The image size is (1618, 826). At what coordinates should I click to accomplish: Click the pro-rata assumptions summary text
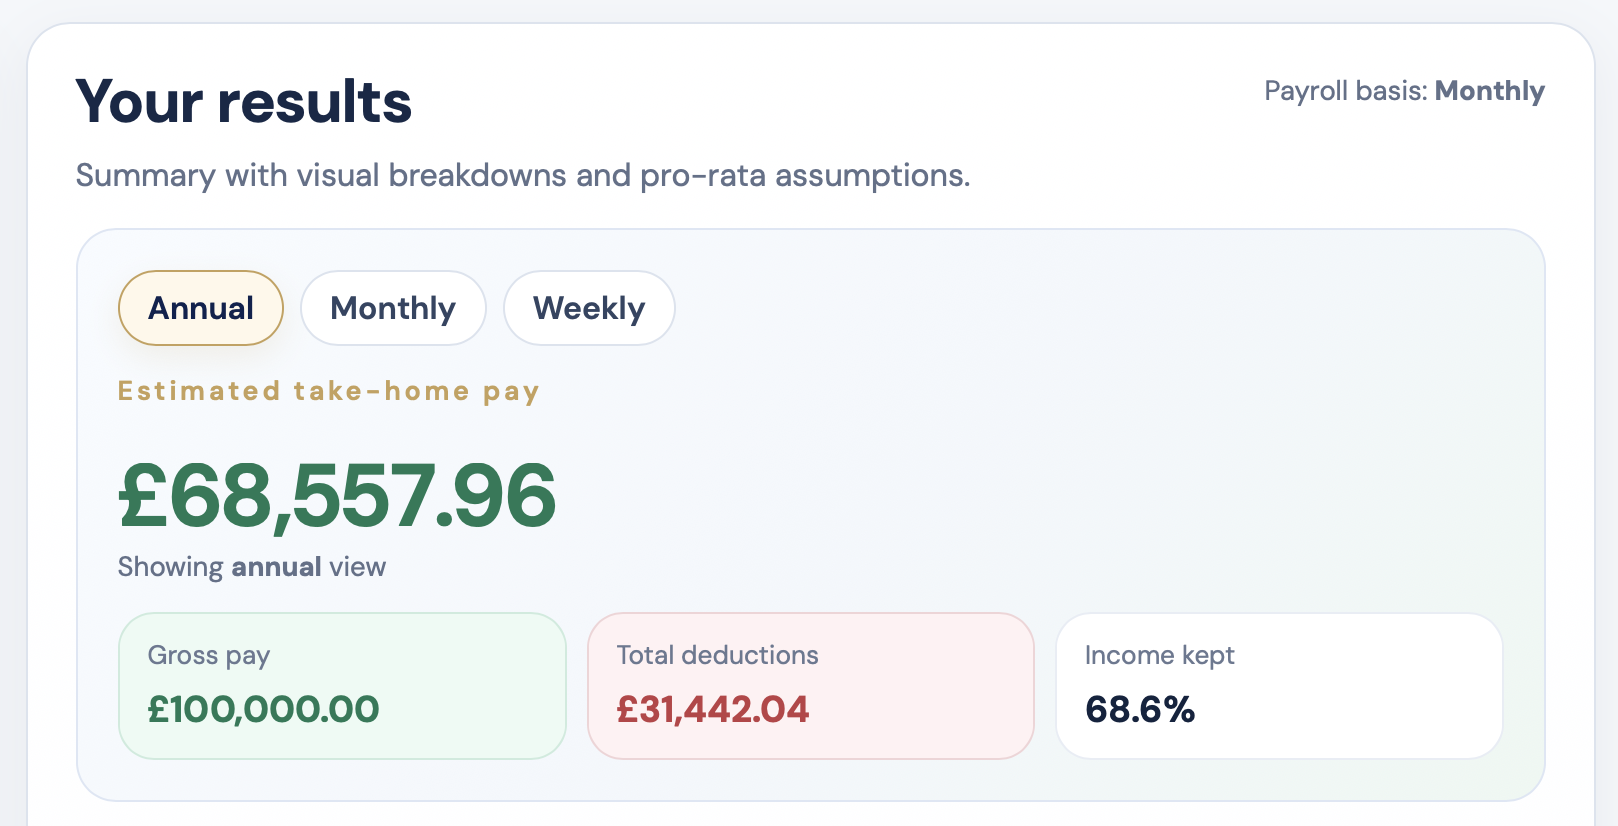click(522, 175)
